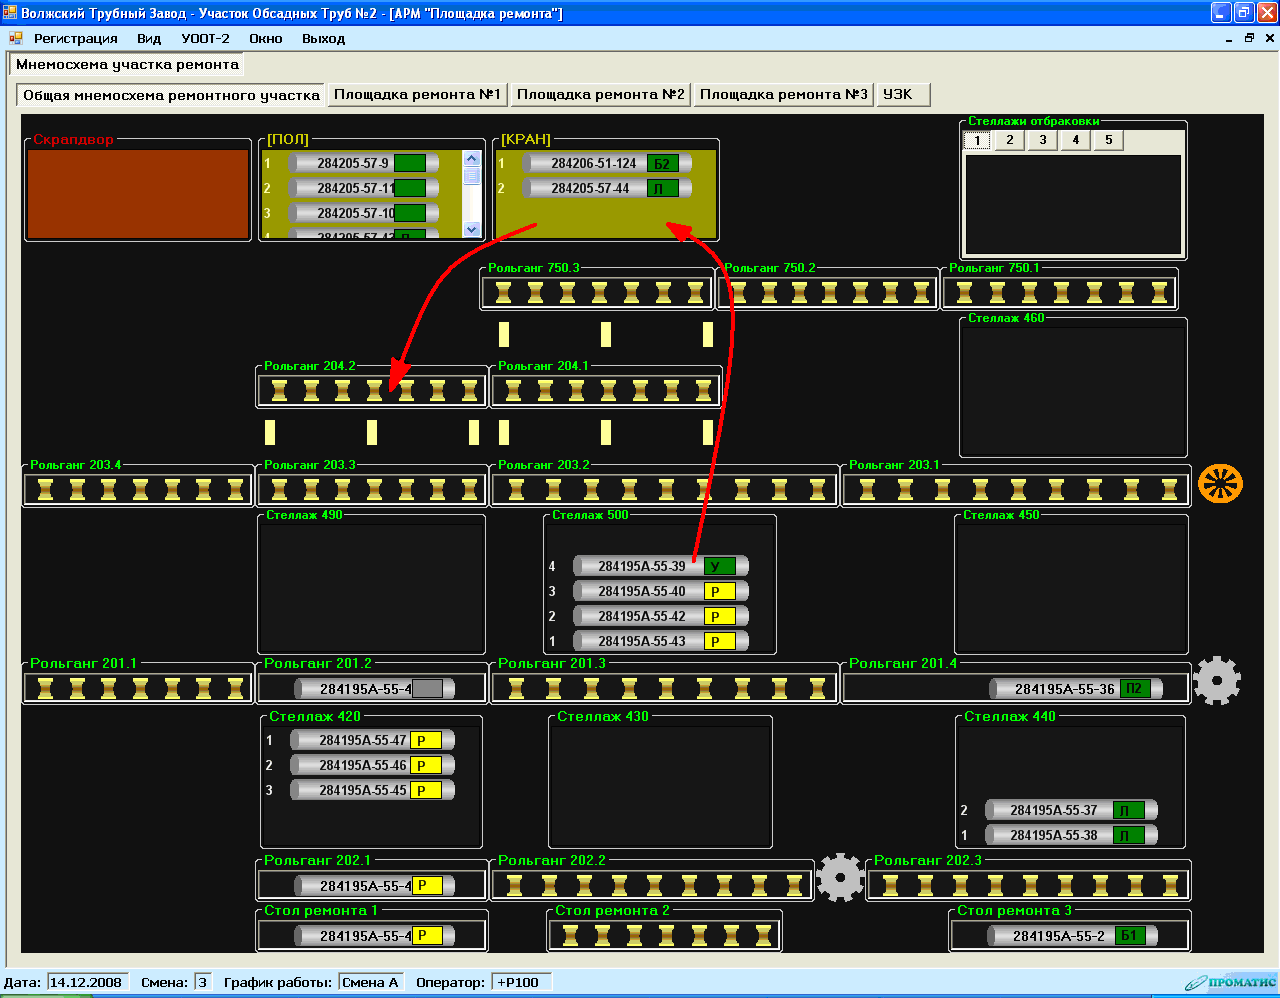
Task: Open the УООТ-2 menu
Action: pos(205,38)
